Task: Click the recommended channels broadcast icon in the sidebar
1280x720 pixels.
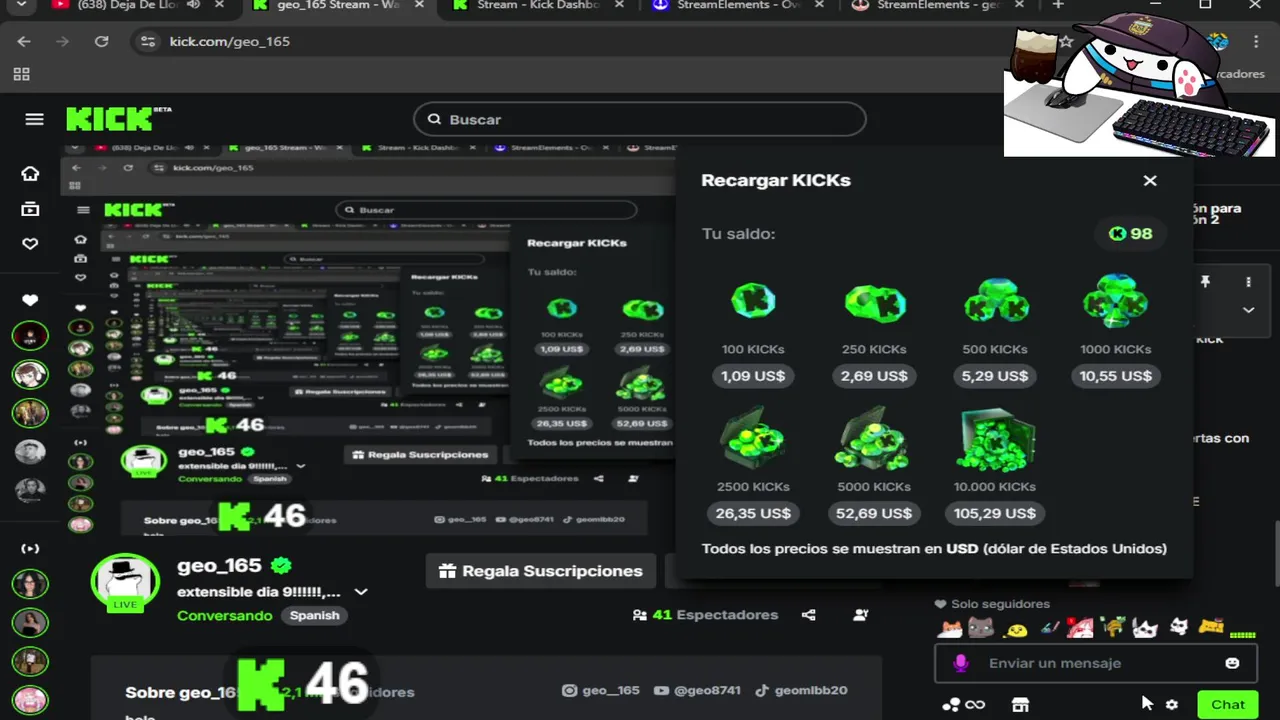Action: (x=30, y=548)
